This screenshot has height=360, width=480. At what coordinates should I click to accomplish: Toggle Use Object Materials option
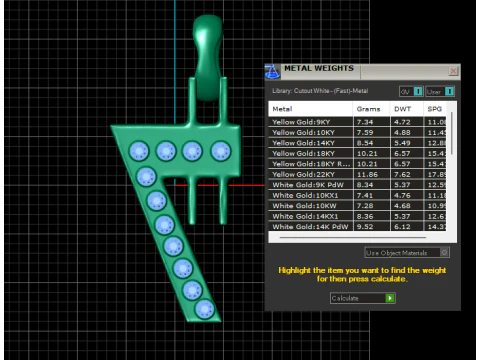[x=407, y=253]
